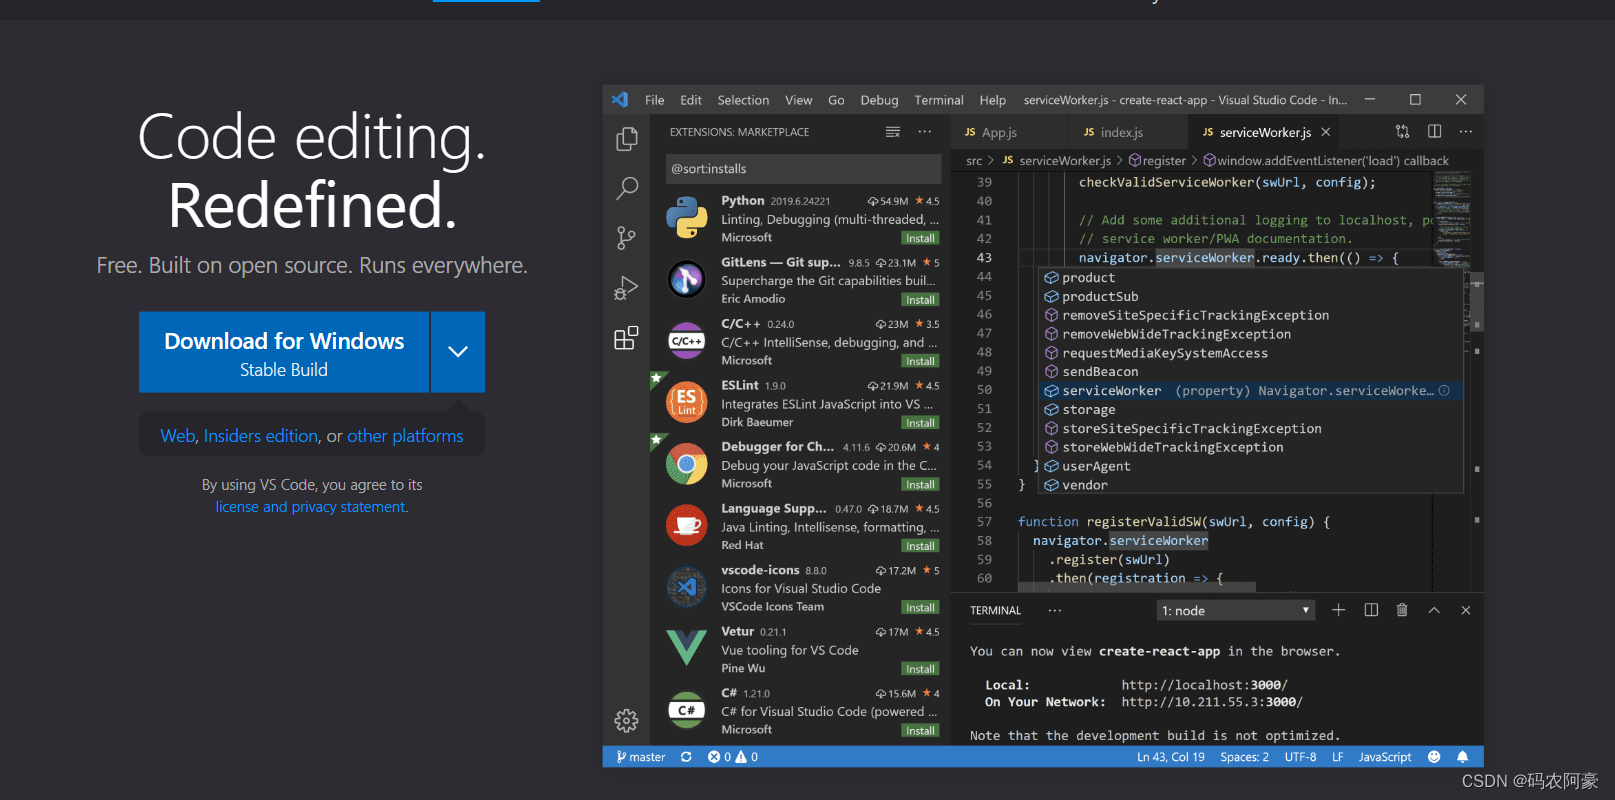Image resolution: width=1615 pixels, height=800 pixels.
Task: Open terminal panel ellipsis menu
Action: tap(1055, 610)
